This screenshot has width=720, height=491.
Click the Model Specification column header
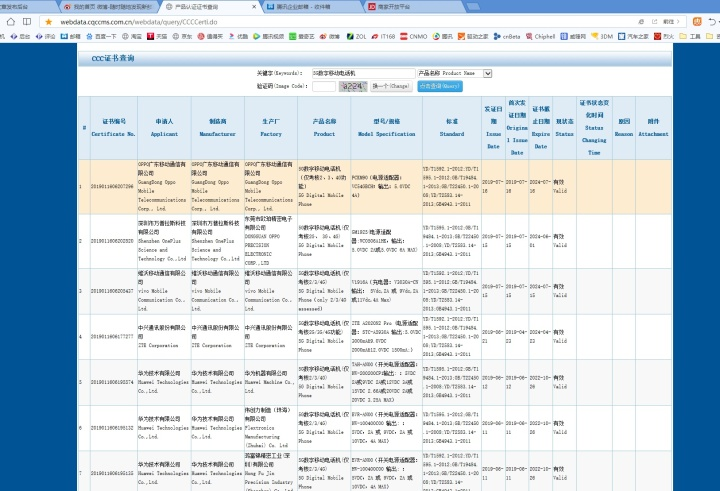click(x=387, y=128)
